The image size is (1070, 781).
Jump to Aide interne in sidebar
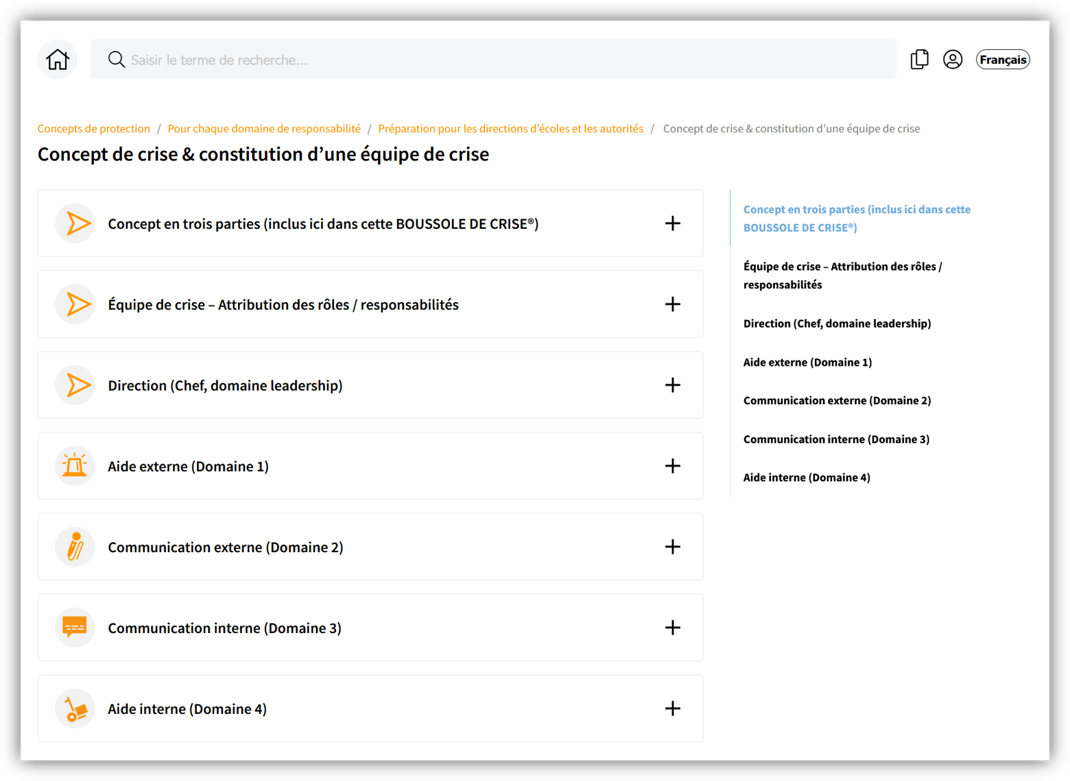pos(807,478)
